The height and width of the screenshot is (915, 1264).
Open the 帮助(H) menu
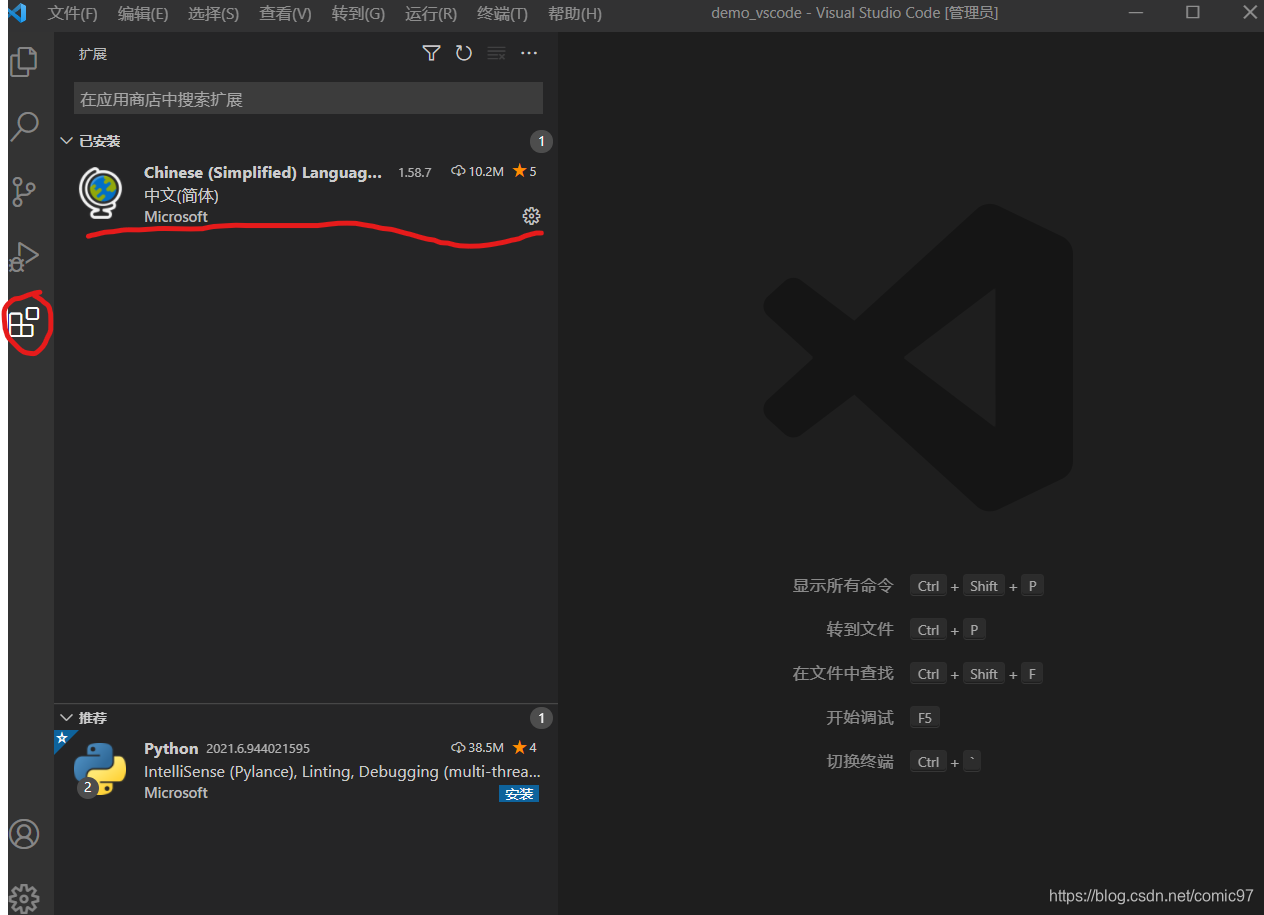click(575, 13)
